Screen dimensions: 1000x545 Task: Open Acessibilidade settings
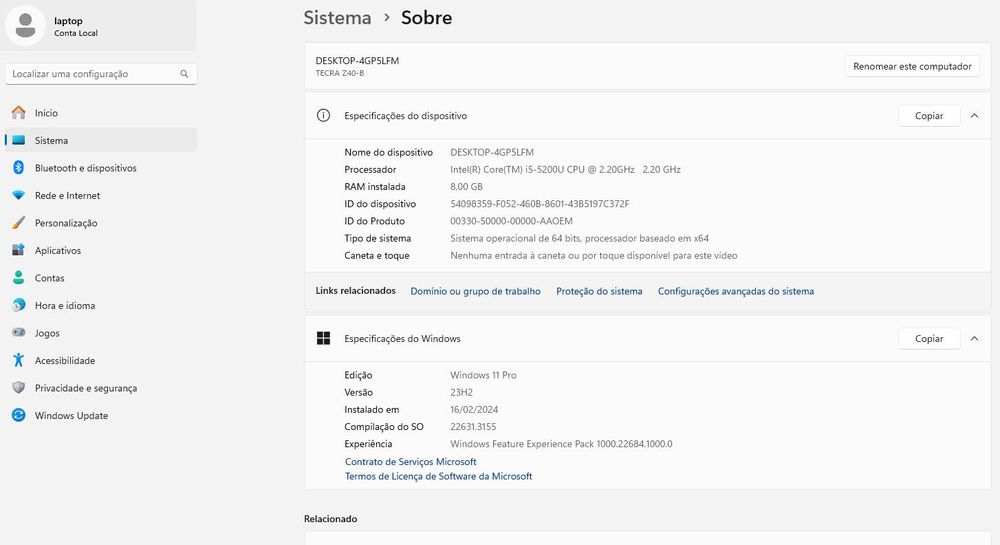(x=101, y=360)
